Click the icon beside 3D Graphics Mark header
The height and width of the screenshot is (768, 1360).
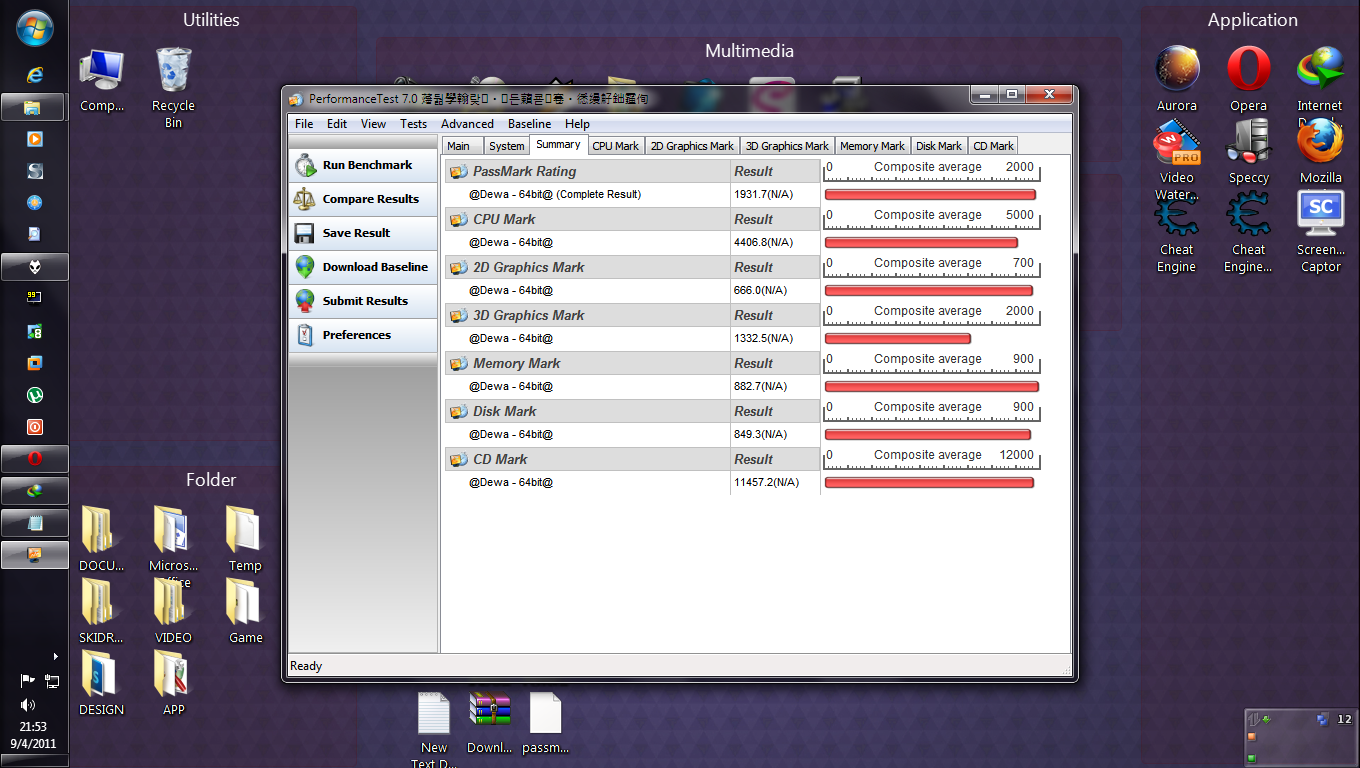[458, 315]
